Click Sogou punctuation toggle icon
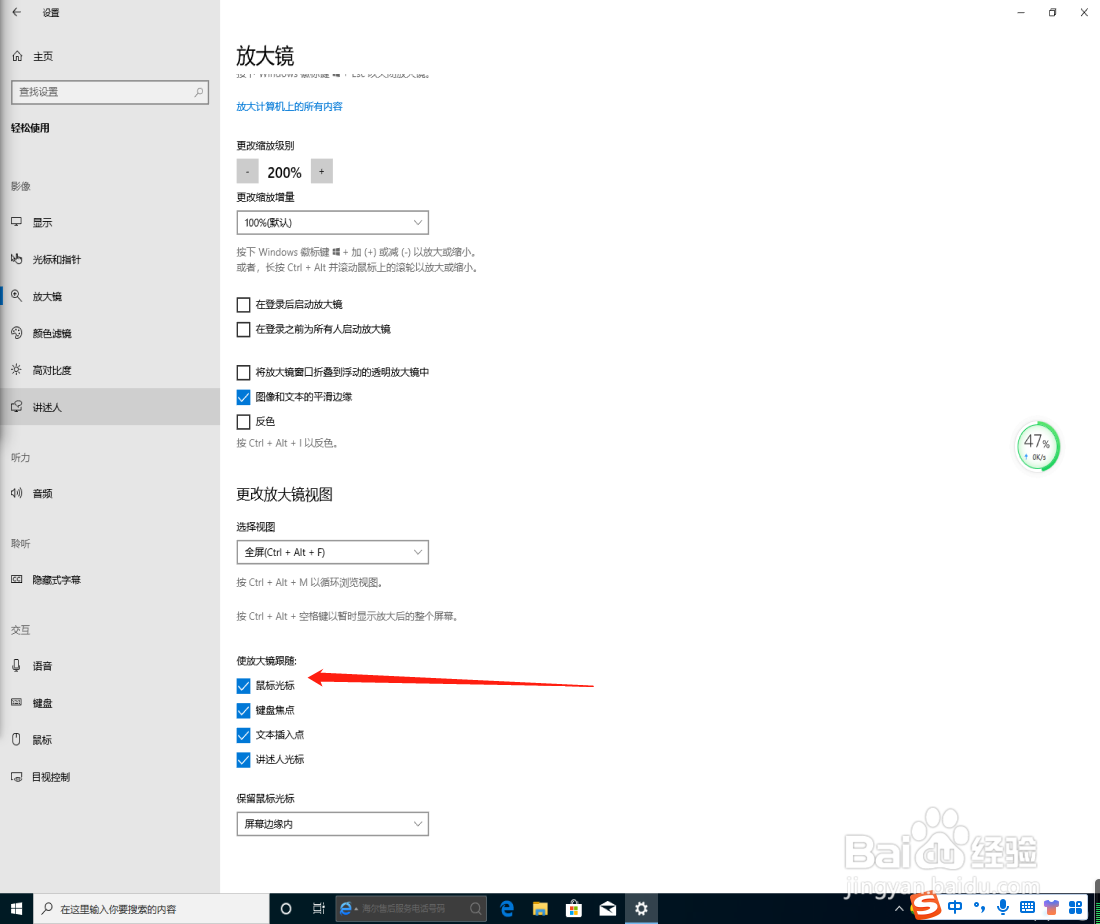This screenshot has height=924, width=1100. pos(979,907)
